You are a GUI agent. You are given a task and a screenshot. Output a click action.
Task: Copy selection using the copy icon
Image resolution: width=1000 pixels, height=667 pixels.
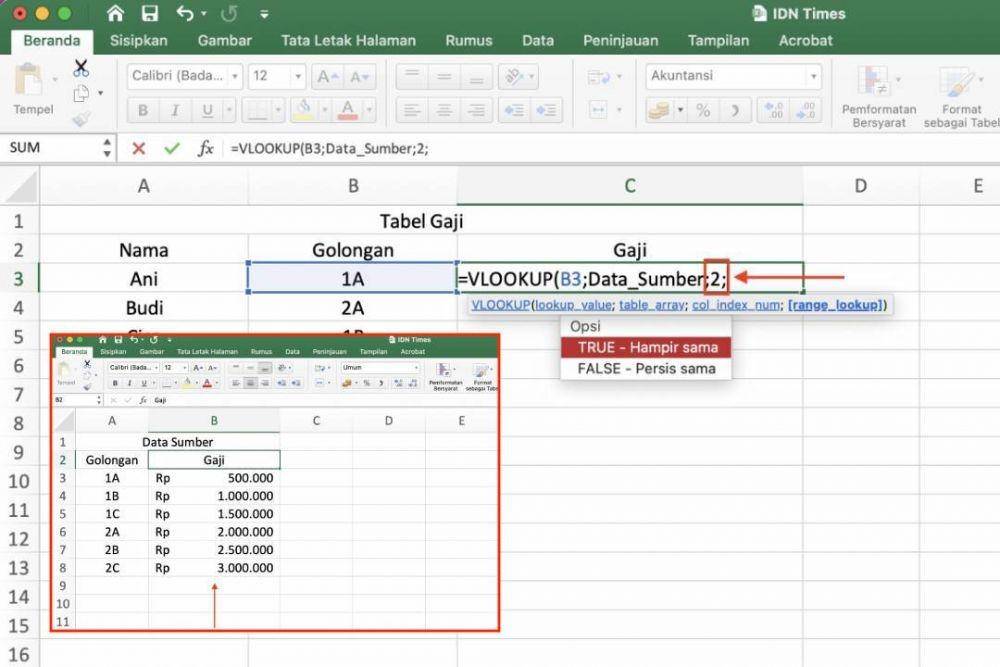(x=81, y=94)
